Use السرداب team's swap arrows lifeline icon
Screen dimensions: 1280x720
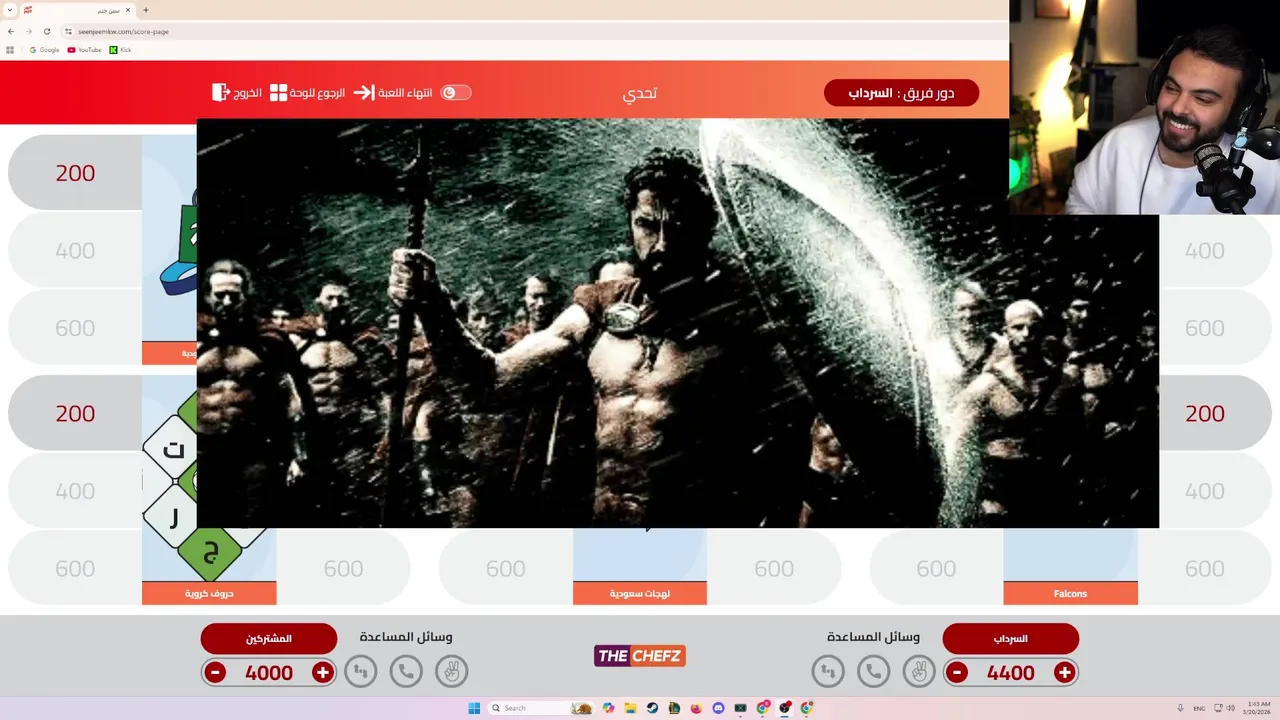[828, 672]
